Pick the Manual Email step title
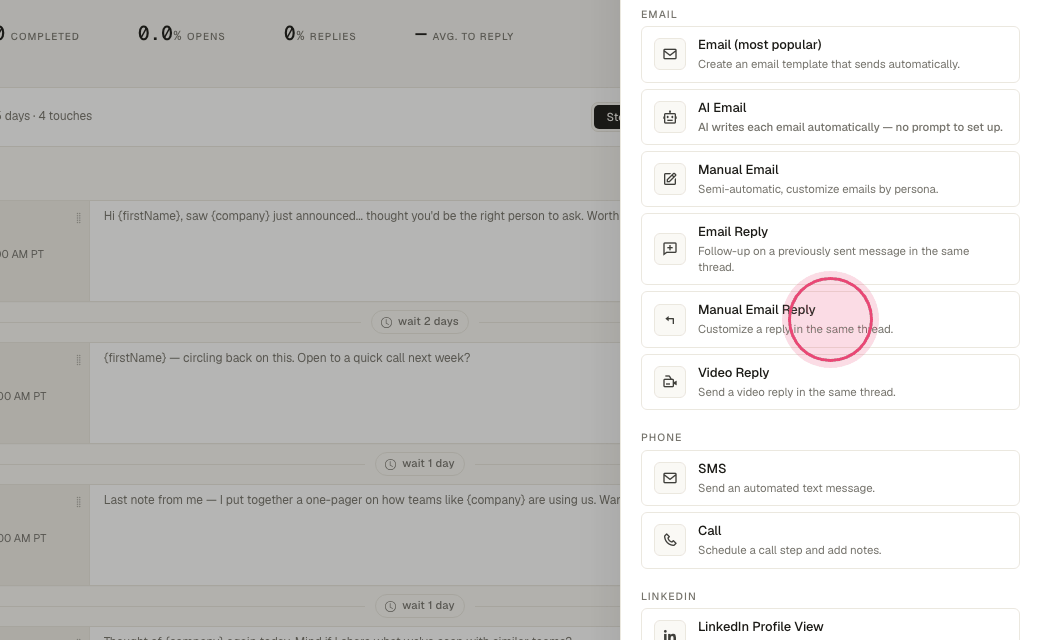 [x=738, y=170]
